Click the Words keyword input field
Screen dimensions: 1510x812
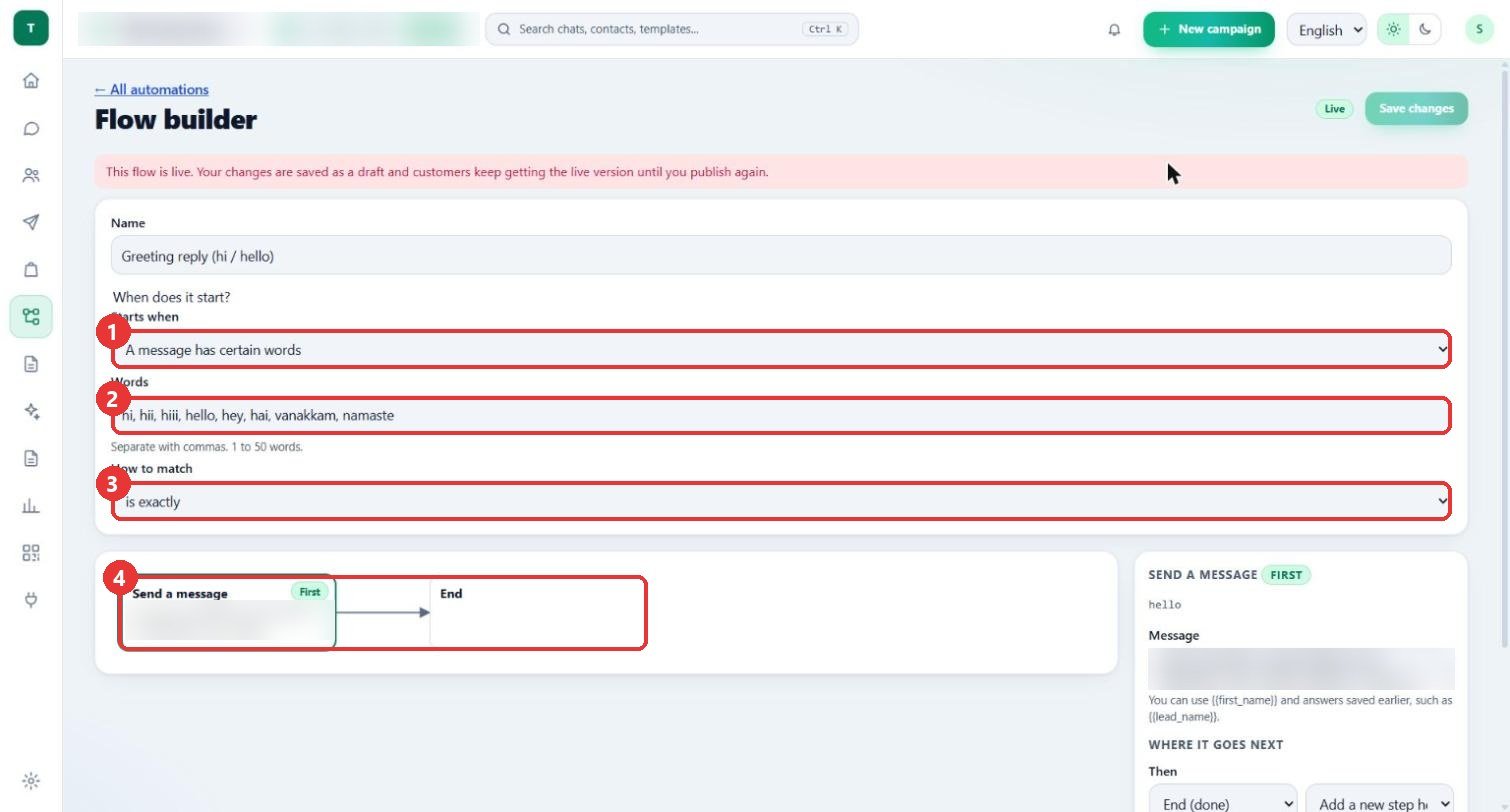tap(781, 415)
